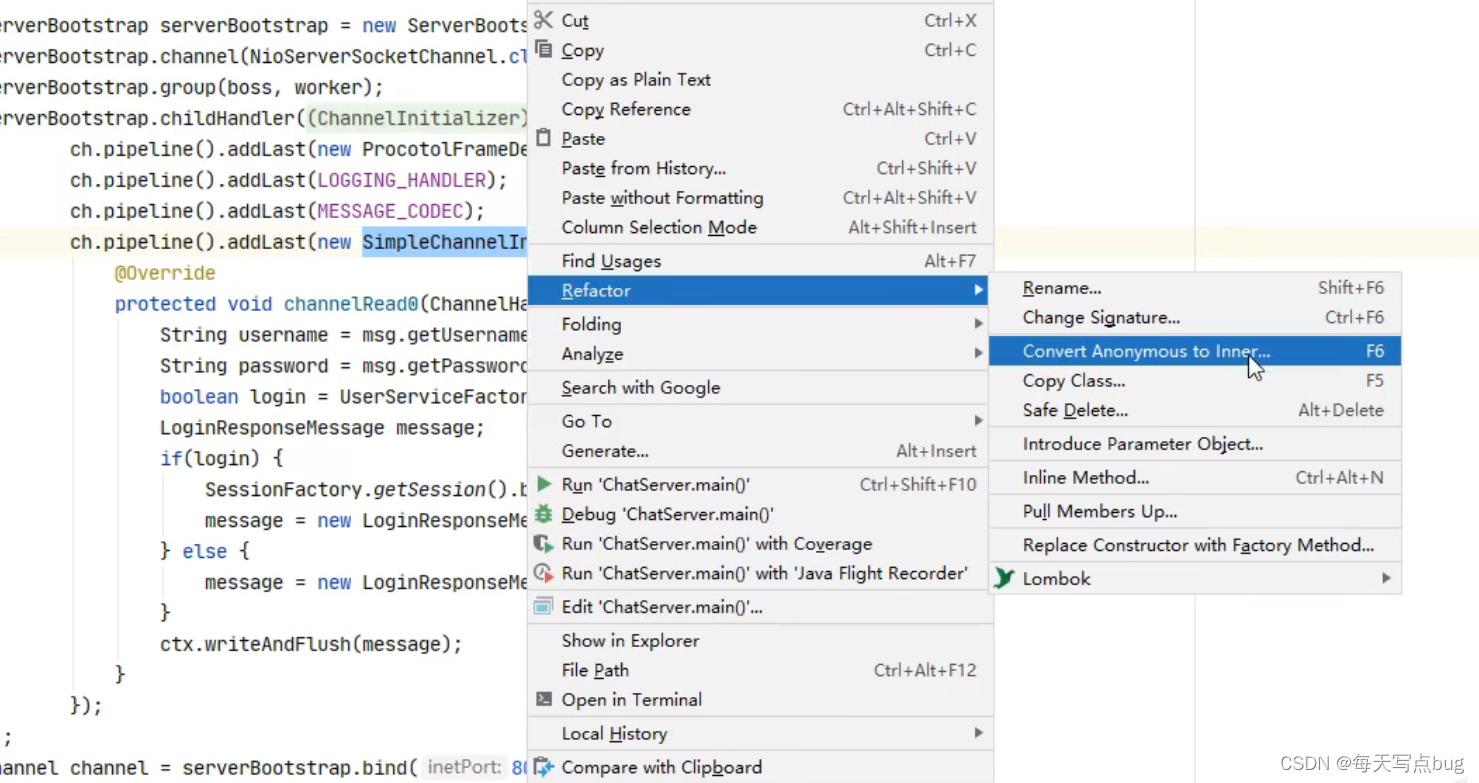Choose Replace Constructor with Factory Method...
Viewport: 1479px width, 783px height.
[x=1195, y=545]
